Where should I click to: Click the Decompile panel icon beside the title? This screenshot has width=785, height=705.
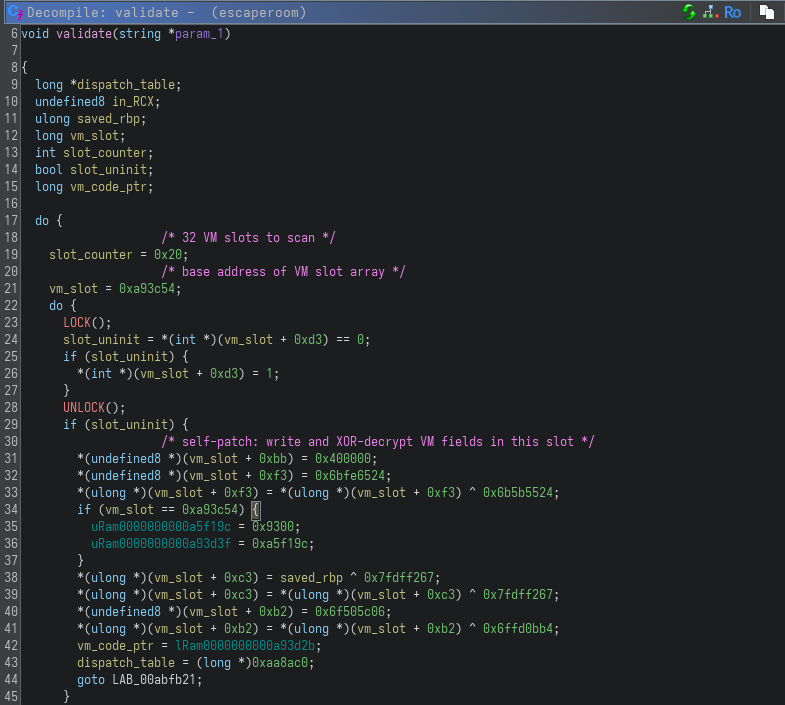coord(15,12)
